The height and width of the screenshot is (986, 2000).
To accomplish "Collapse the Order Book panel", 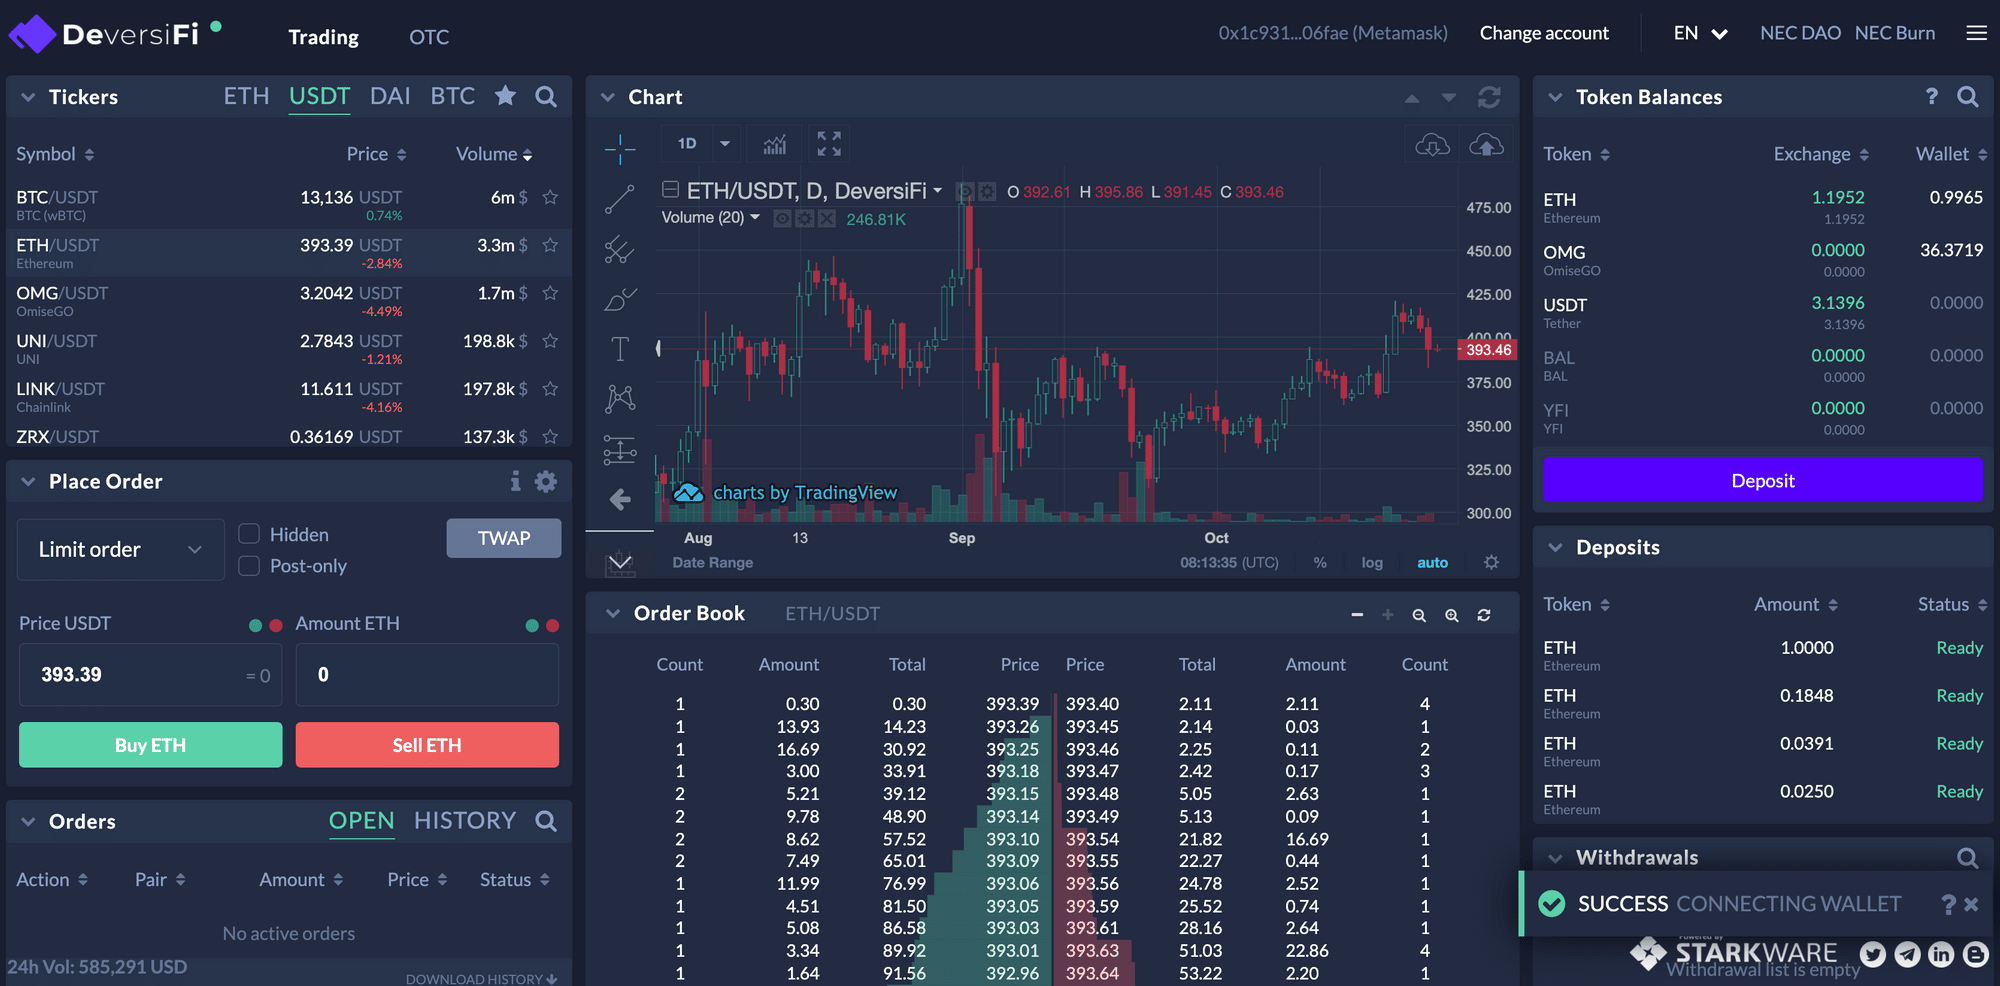I will 612,613.
